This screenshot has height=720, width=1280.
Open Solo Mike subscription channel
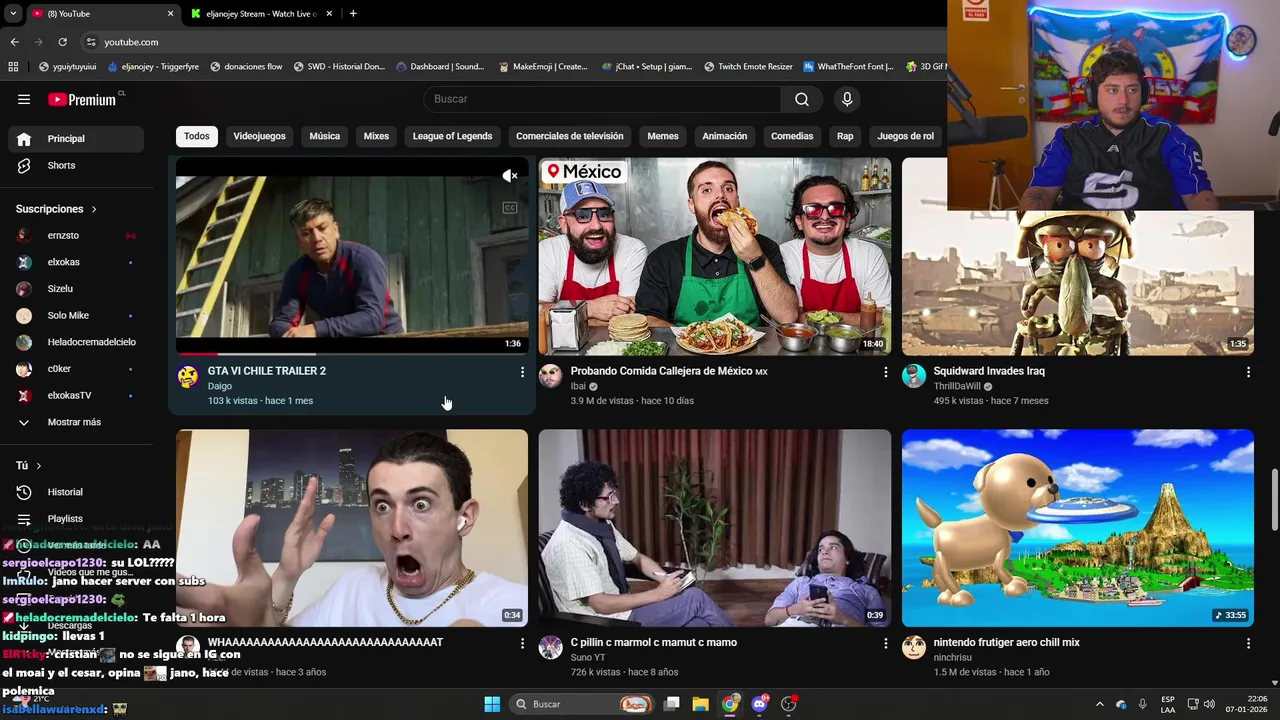coord(76,316)
